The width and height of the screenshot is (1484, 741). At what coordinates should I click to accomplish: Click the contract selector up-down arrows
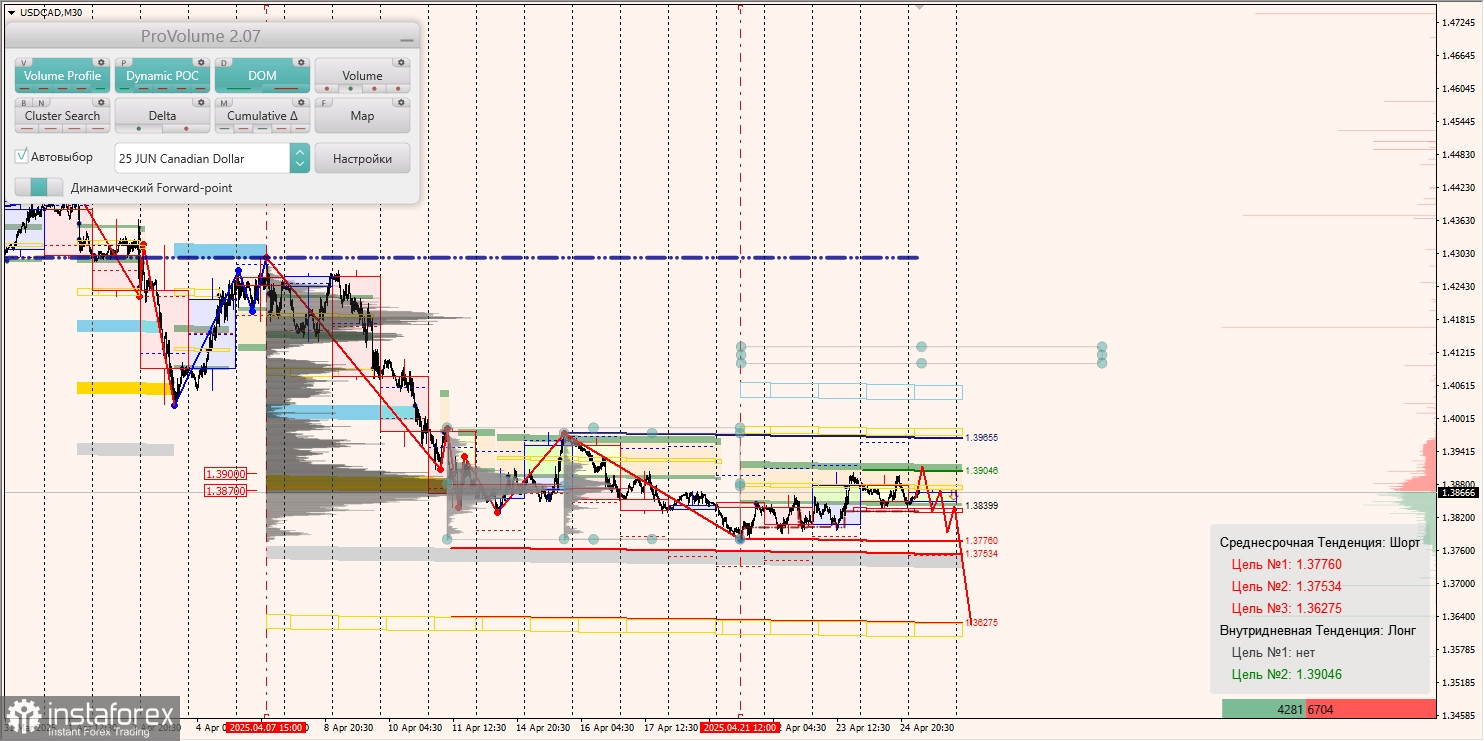(299, 158)
